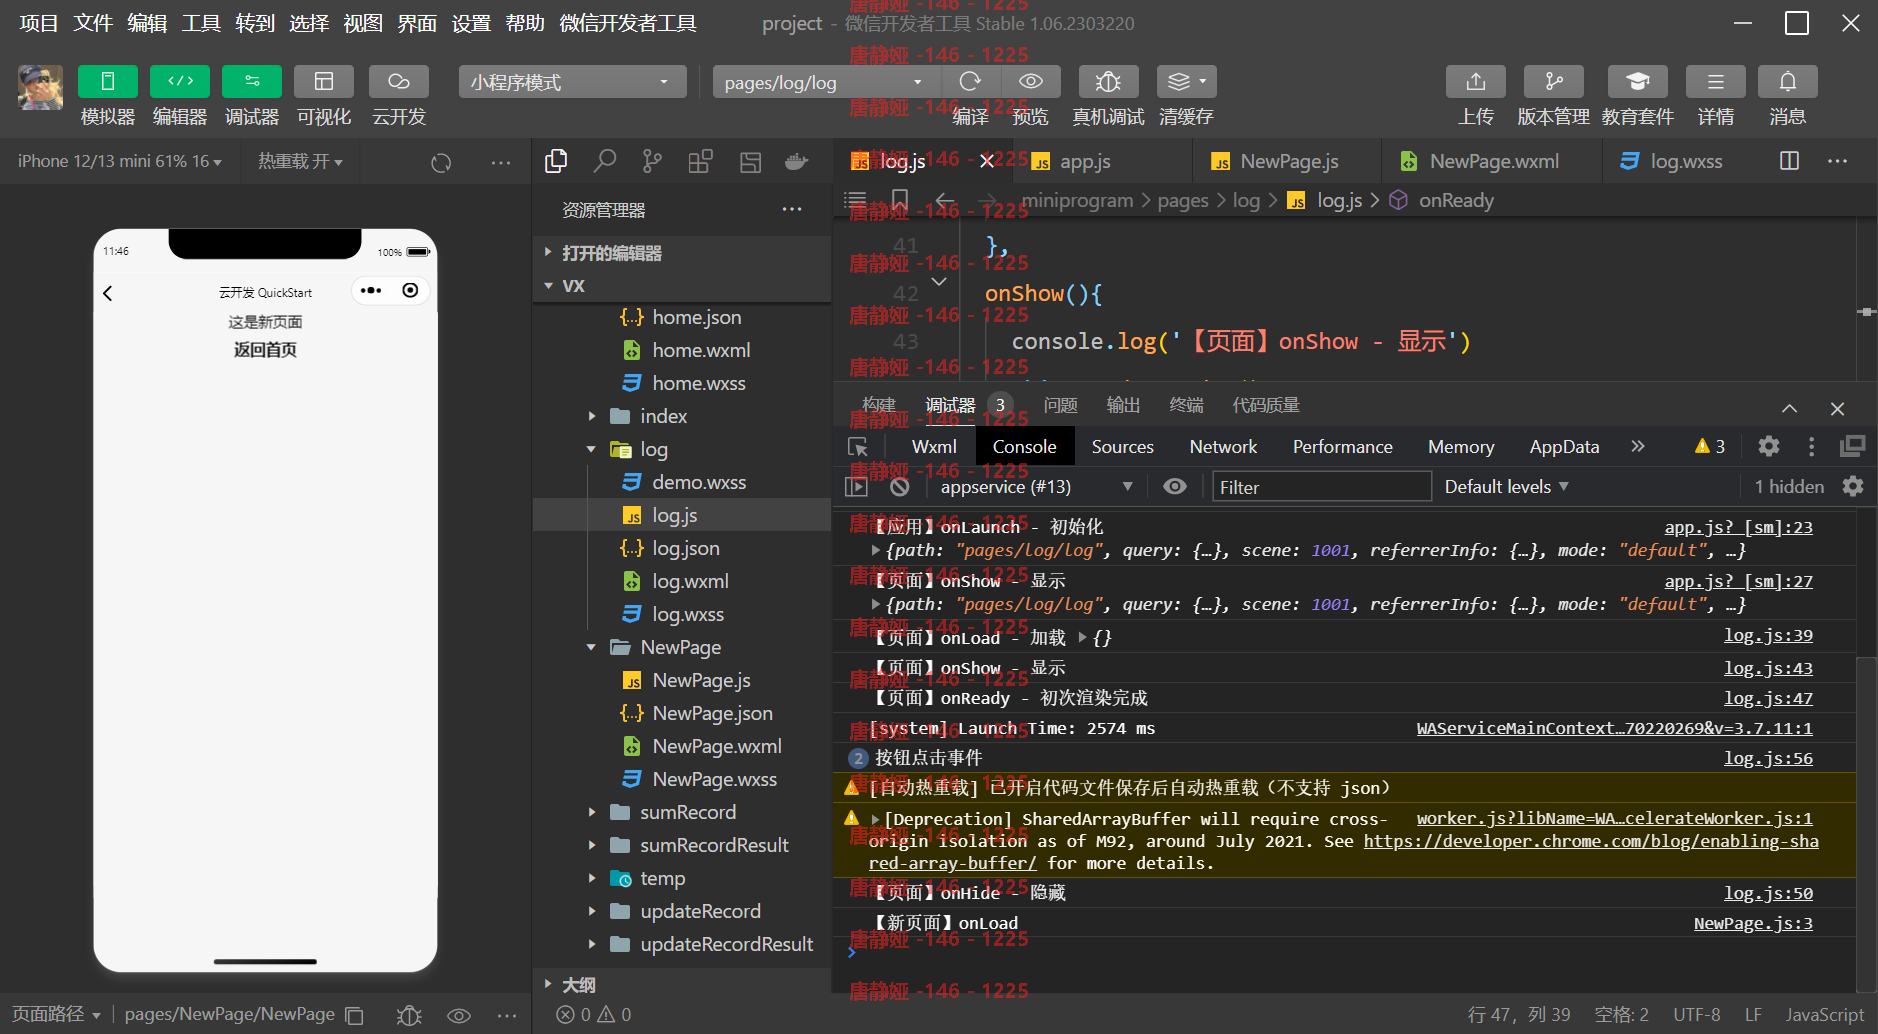Open the mini program mode dropdown

point(572,82)
